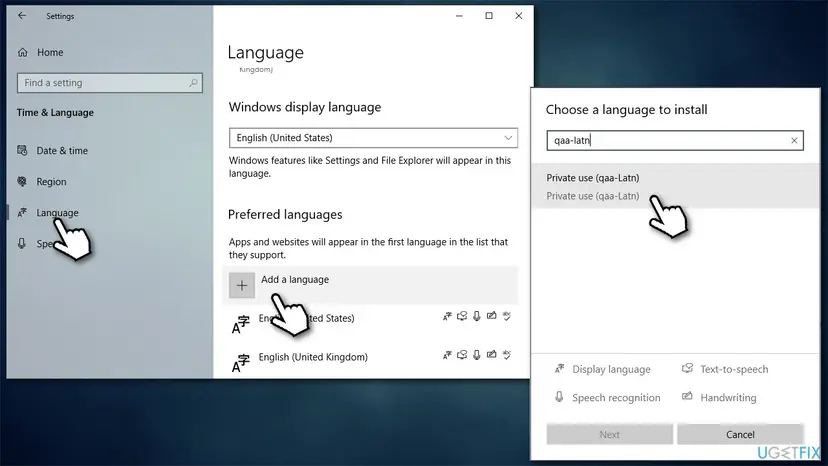
Task: Click the Time & Language section title
Action: [55, 113]
